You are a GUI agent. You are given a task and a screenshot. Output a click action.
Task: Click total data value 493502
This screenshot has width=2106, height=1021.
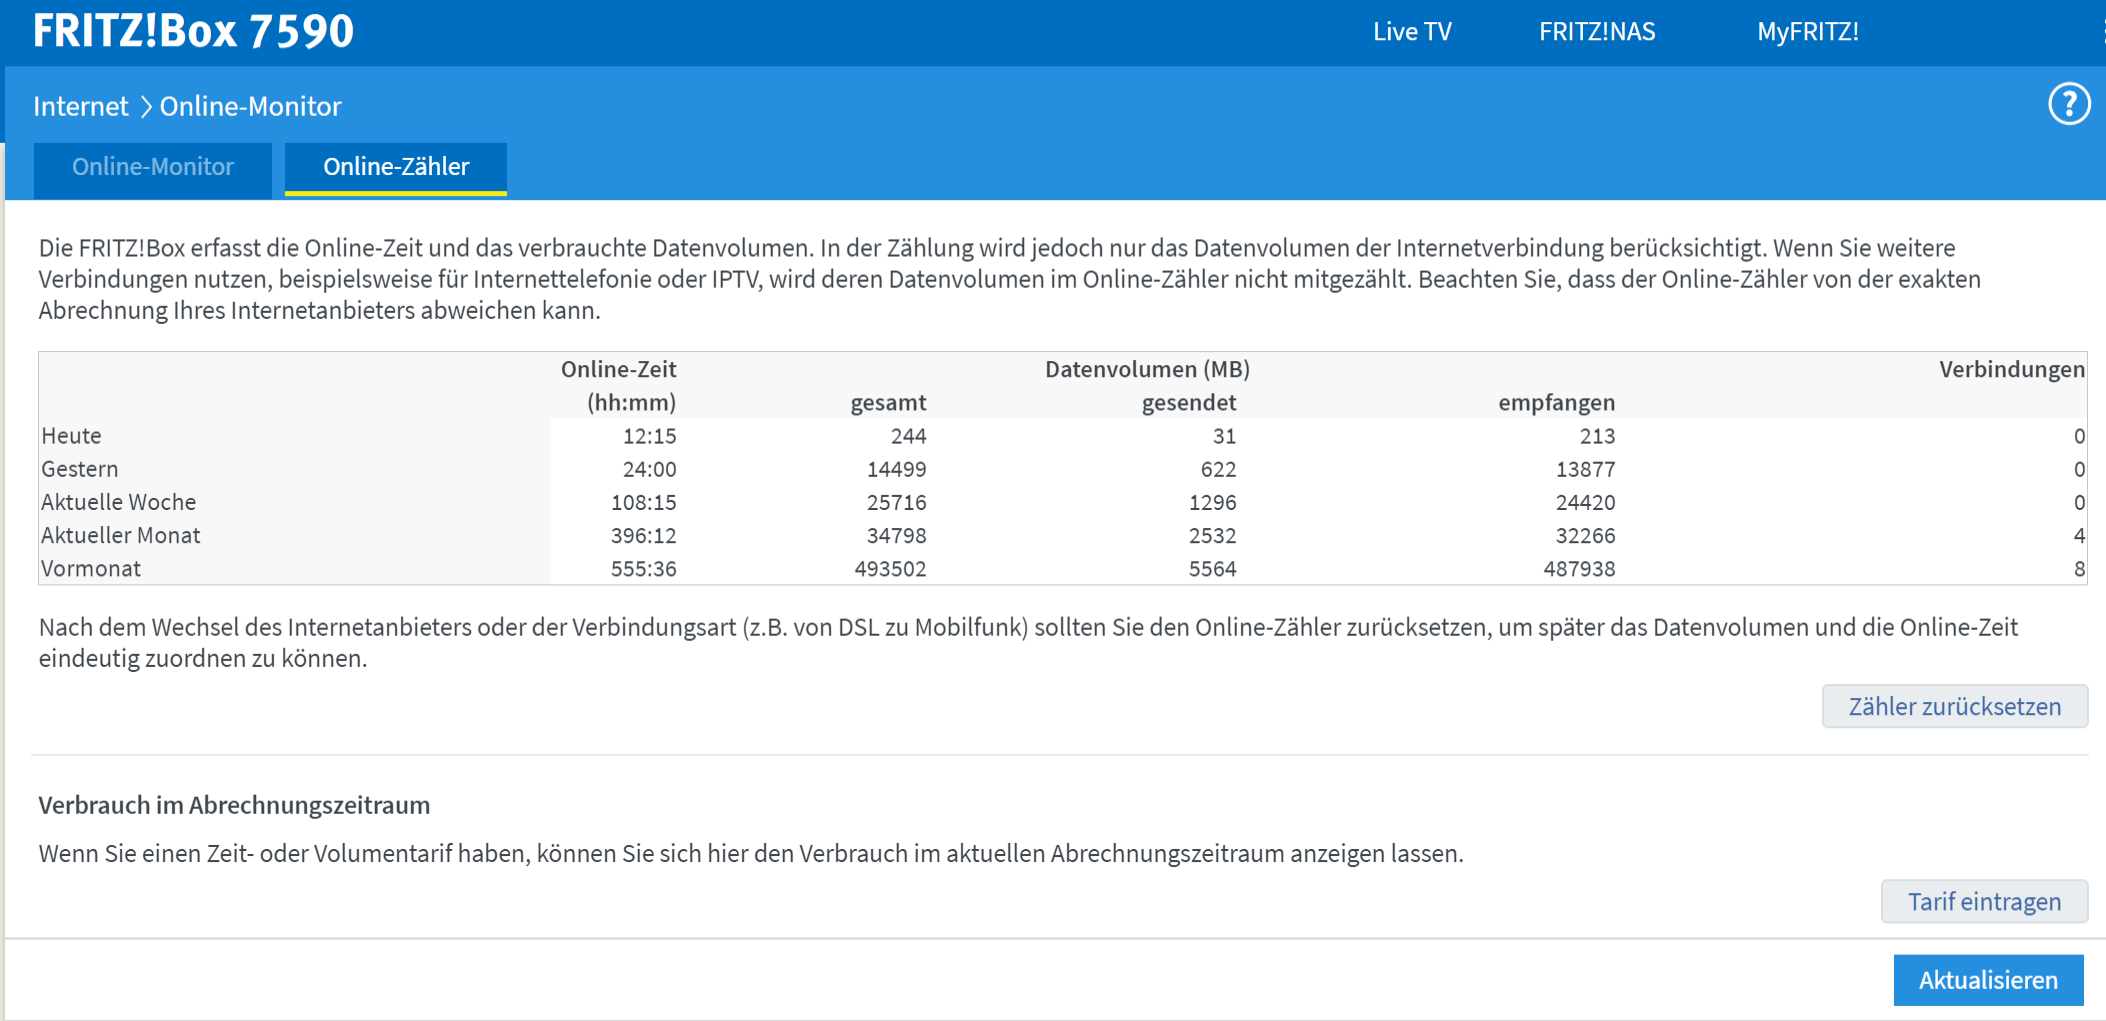890,568
